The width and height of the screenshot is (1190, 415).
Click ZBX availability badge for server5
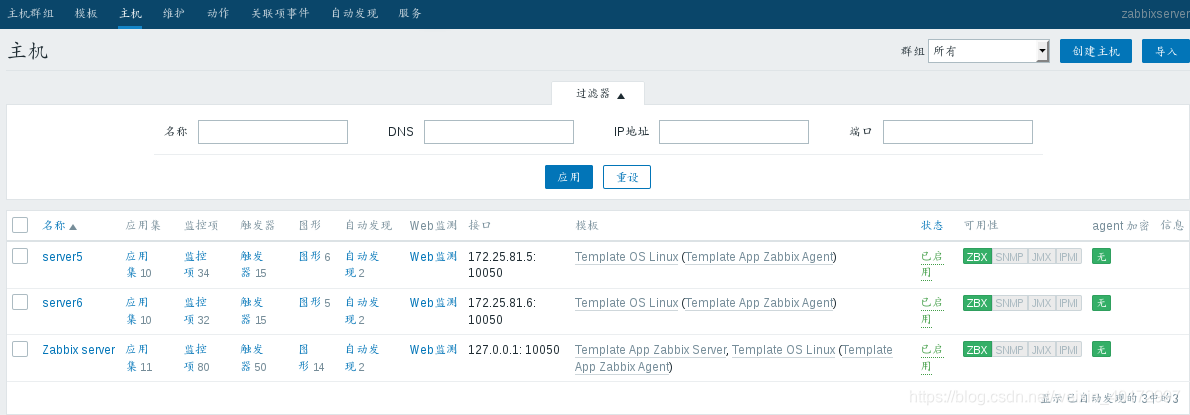[x=977, y=257]
